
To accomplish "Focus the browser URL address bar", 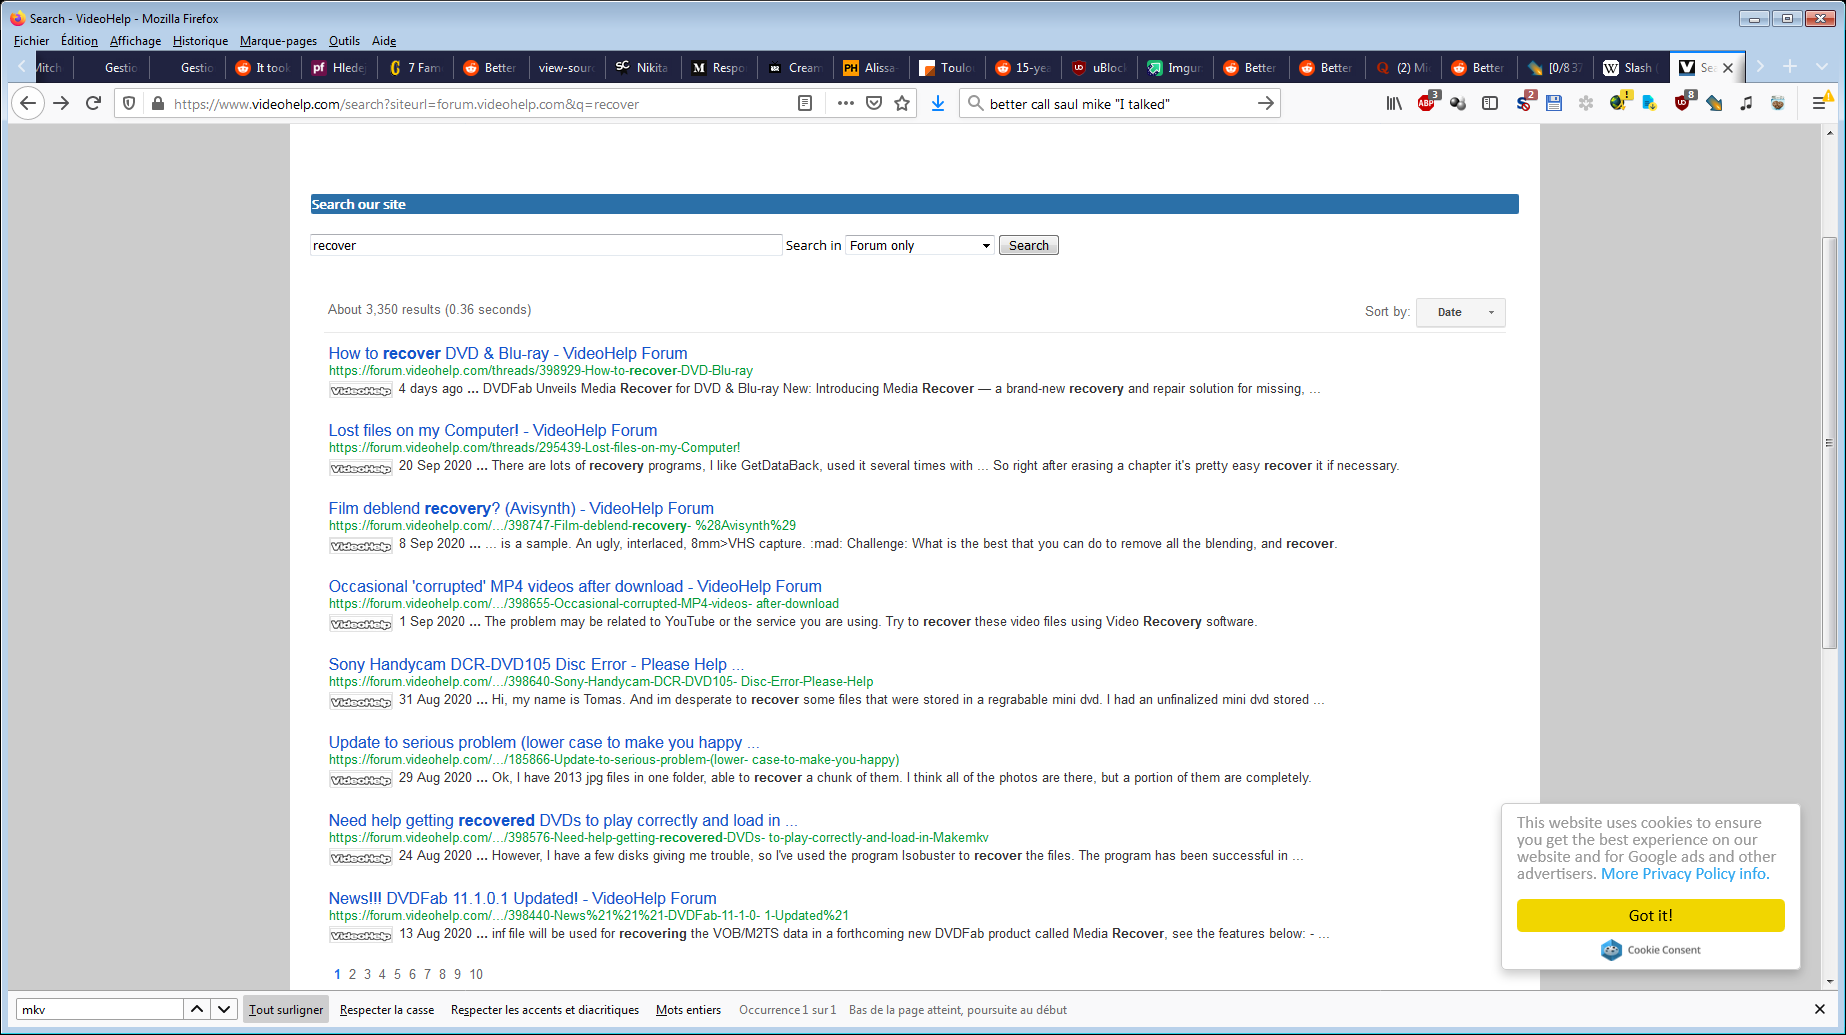I will 480,103.
